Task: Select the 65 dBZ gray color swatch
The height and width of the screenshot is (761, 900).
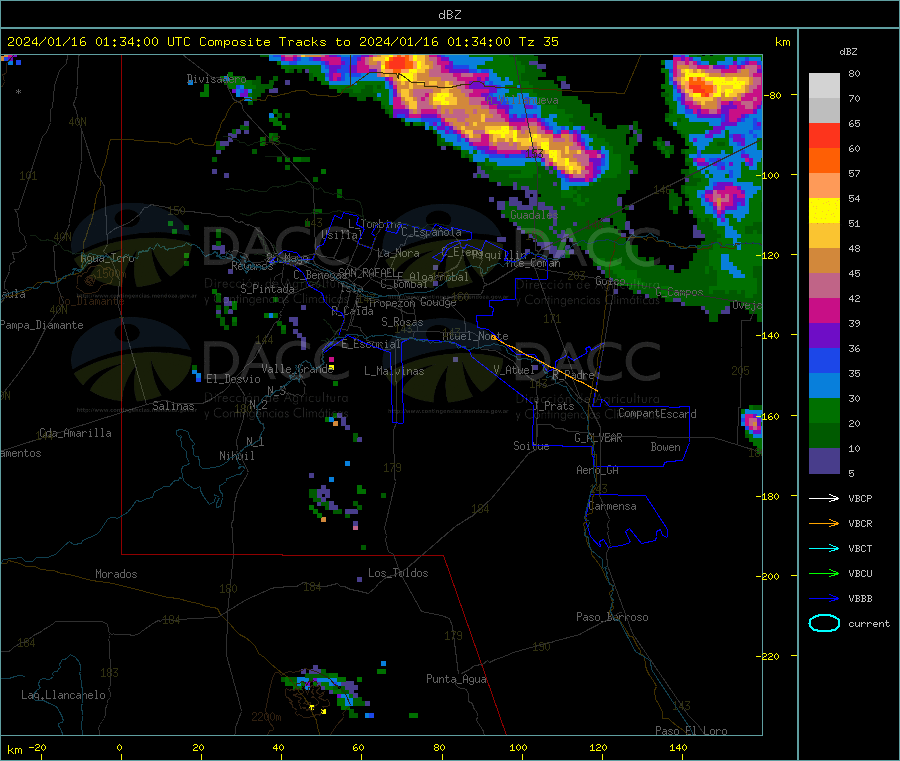Action: coord(824,111)
